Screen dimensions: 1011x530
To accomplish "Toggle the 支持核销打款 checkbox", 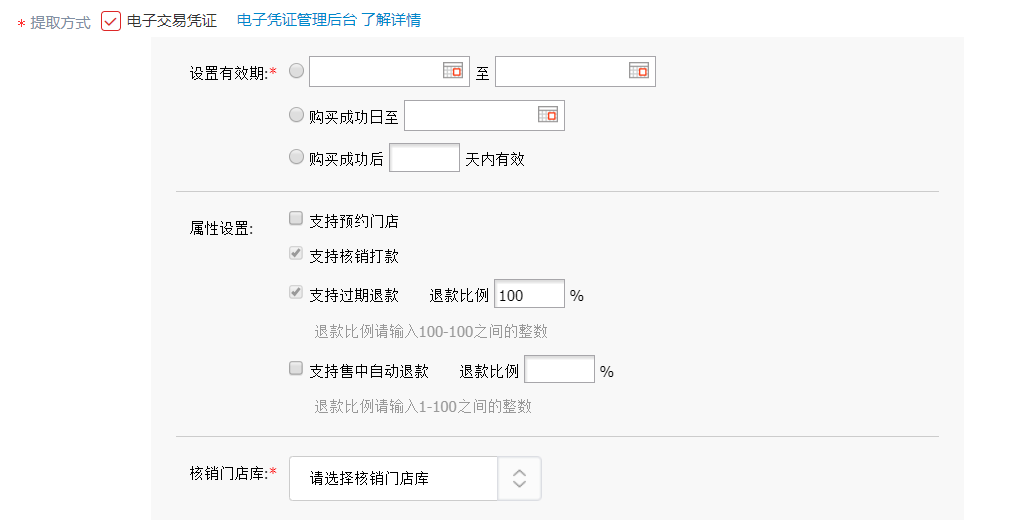I will coord(295,253).
